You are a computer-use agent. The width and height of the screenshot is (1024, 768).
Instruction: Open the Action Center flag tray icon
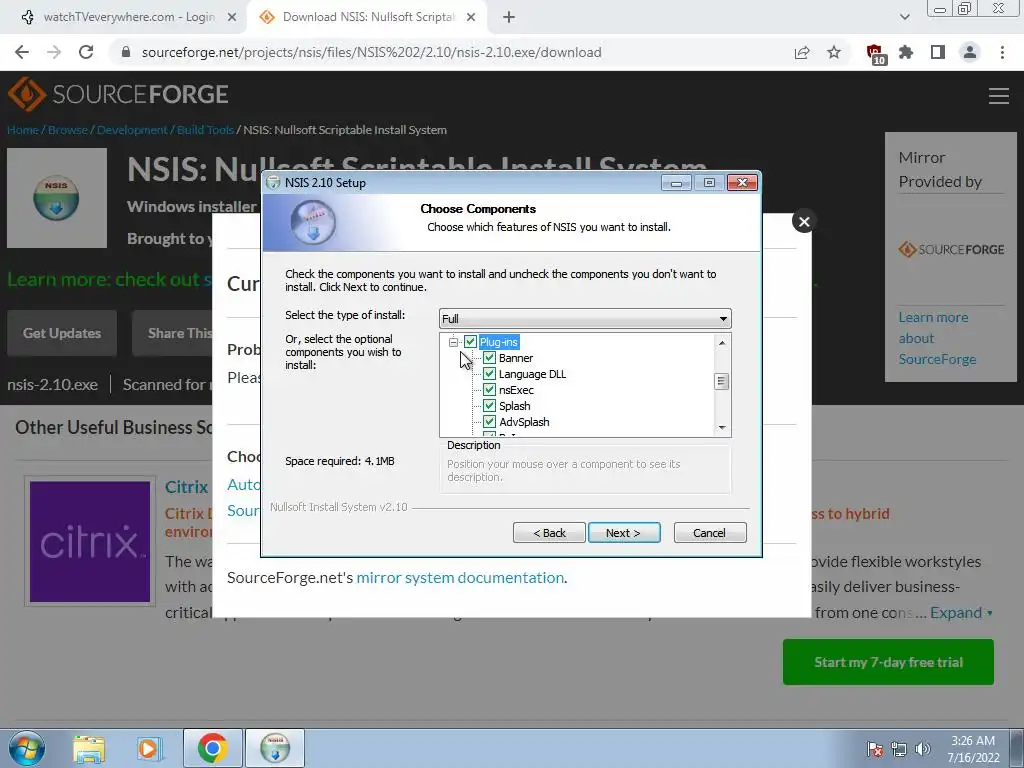point(875,749)
